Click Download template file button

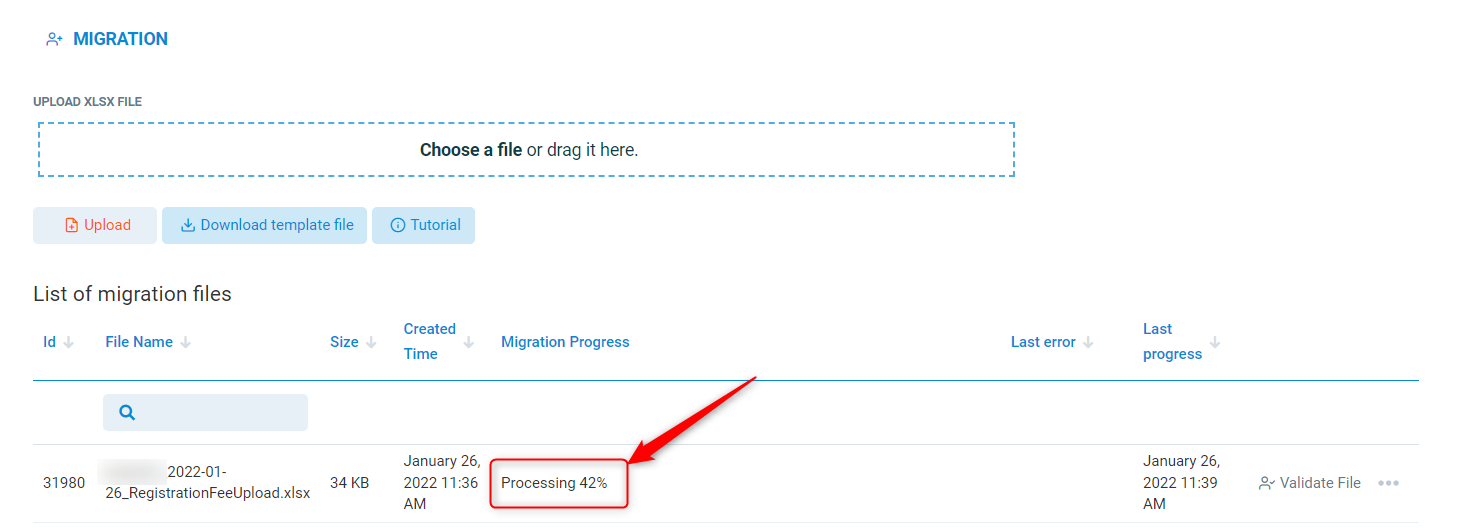point(265,225)
